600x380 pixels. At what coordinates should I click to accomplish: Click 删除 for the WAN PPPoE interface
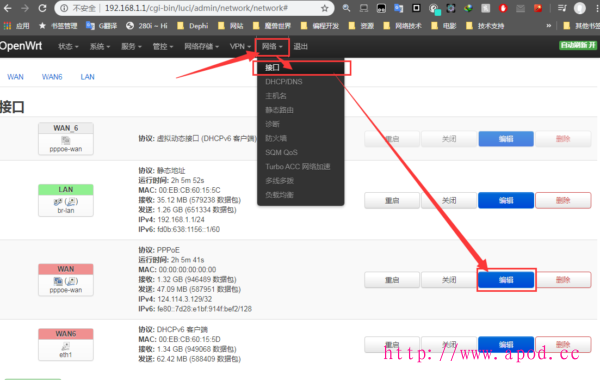(563, 280)
